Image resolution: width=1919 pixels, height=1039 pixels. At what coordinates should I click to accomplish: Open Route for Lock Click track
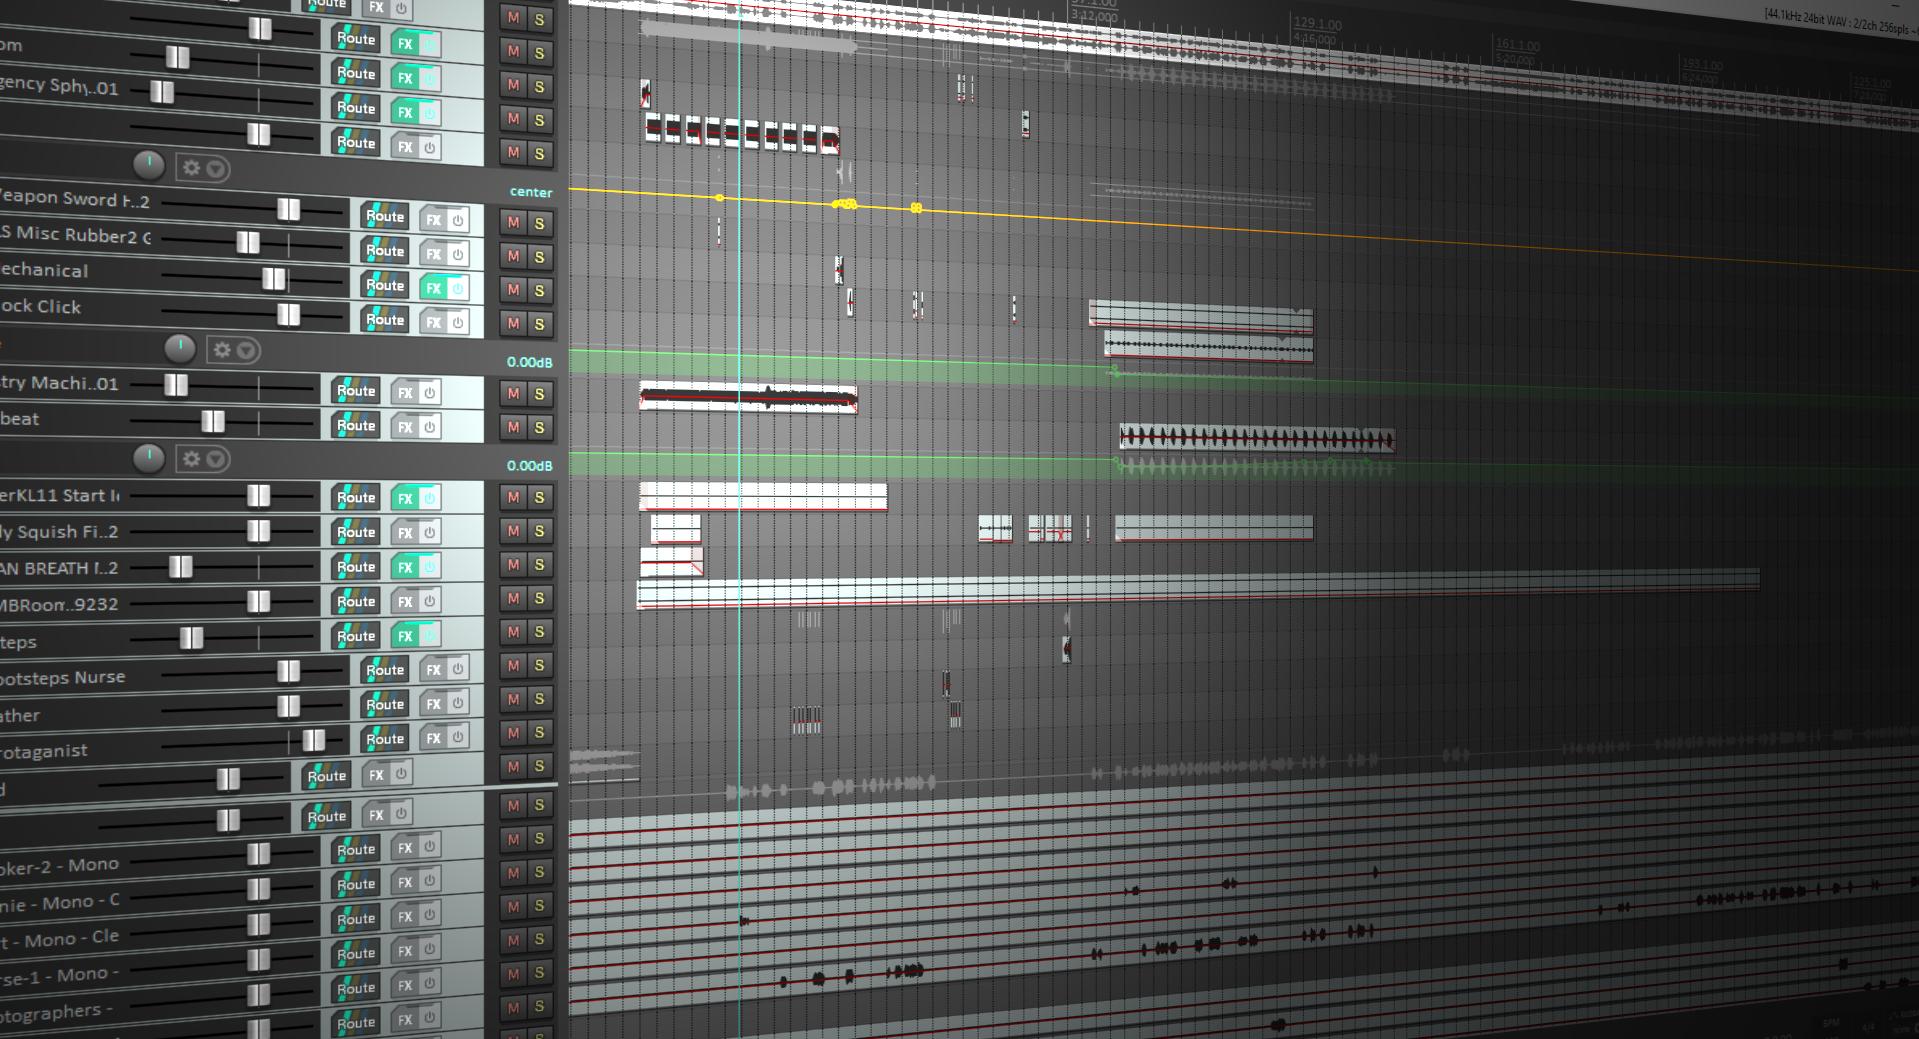(384, 319)
